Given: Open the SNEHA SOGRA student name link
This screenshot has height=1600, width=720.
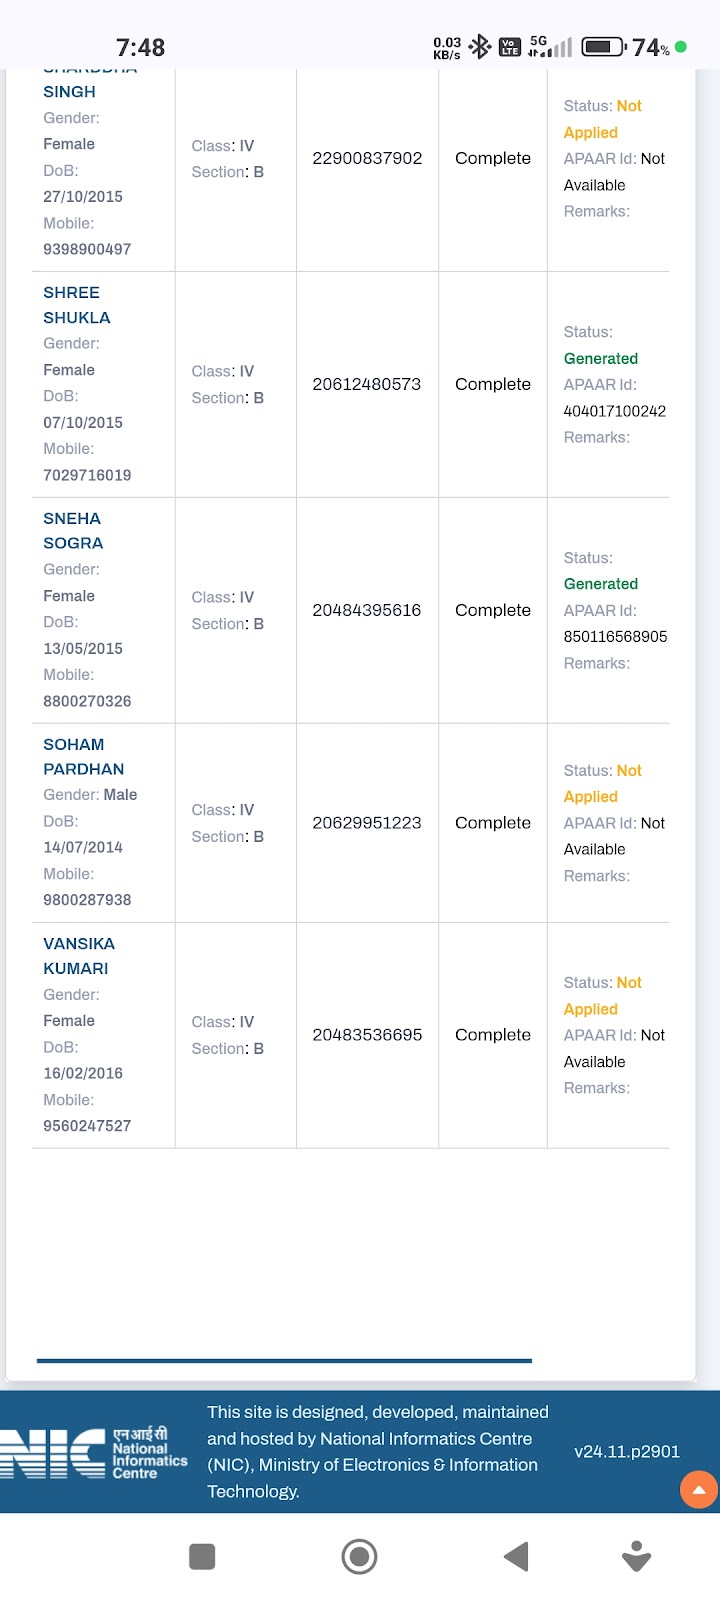Looking at the screenshot, I should pos(73,531).
